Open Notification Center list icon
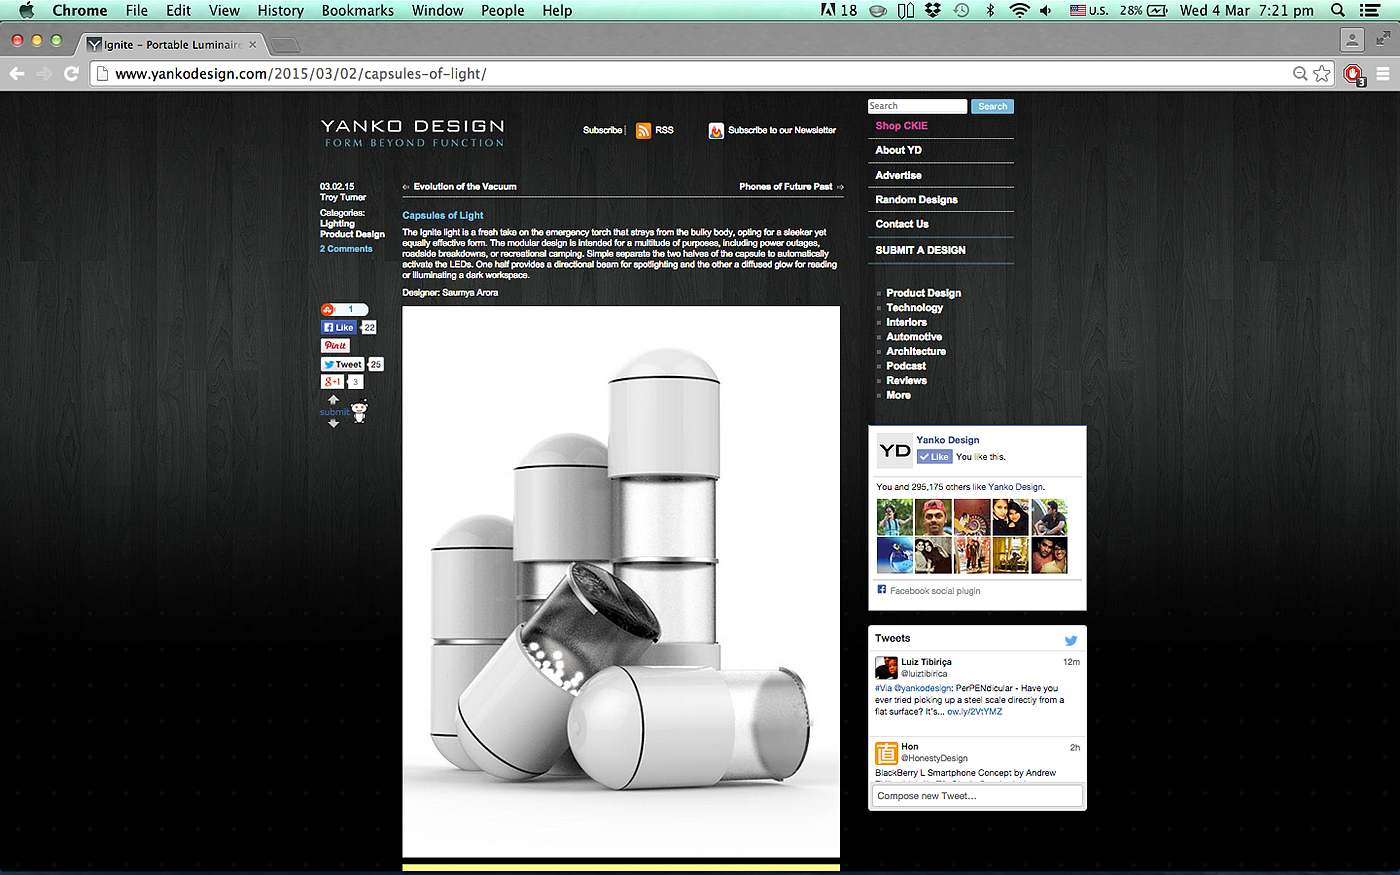This screenshot has width=1400, height=875. pyautogui.click(x=1371, y=10)
